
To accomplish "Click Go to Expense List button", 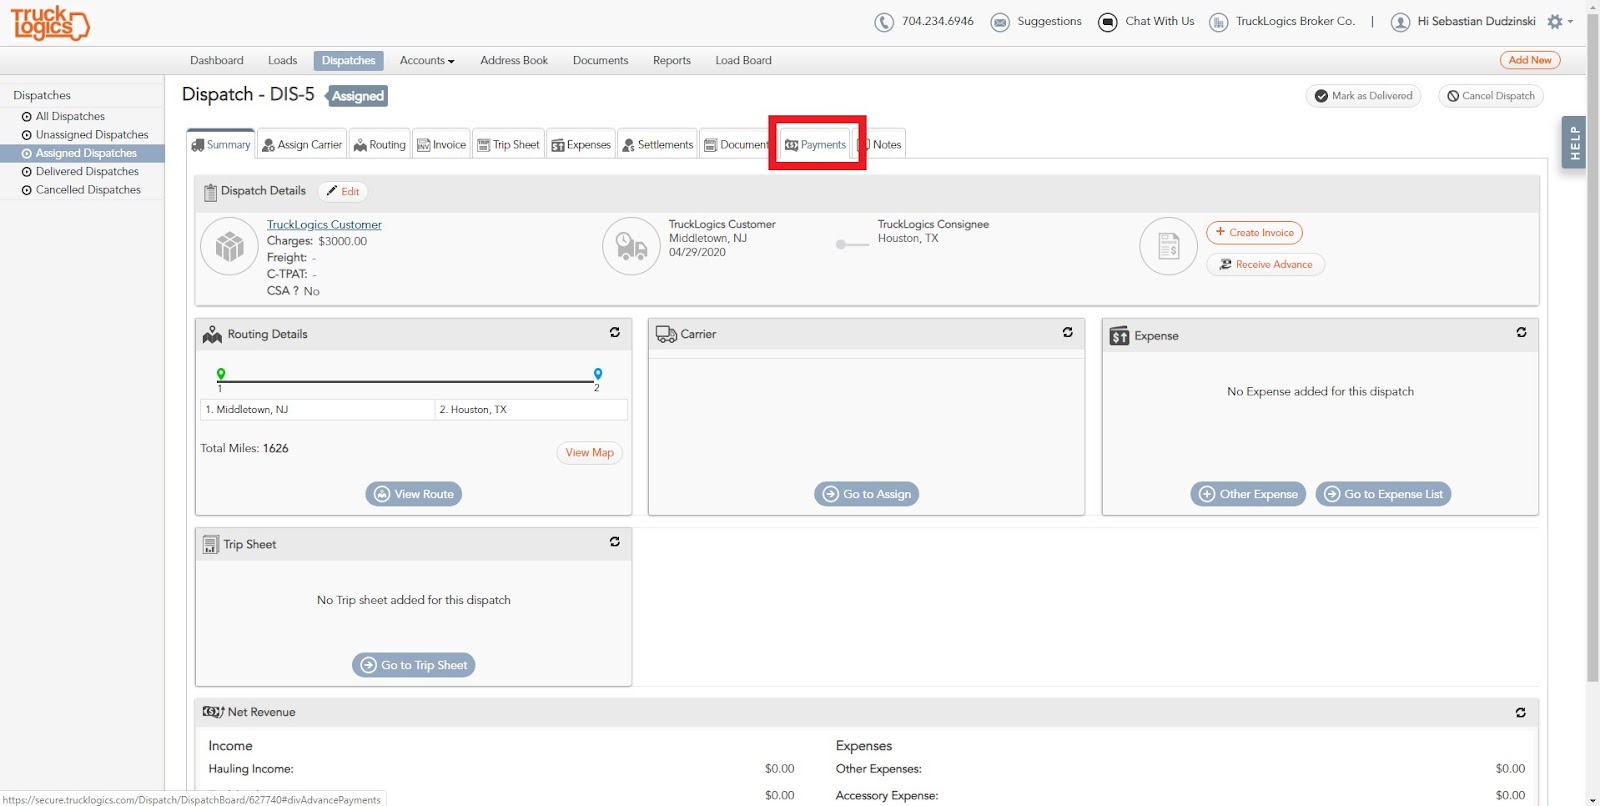I will [1384, 494].
